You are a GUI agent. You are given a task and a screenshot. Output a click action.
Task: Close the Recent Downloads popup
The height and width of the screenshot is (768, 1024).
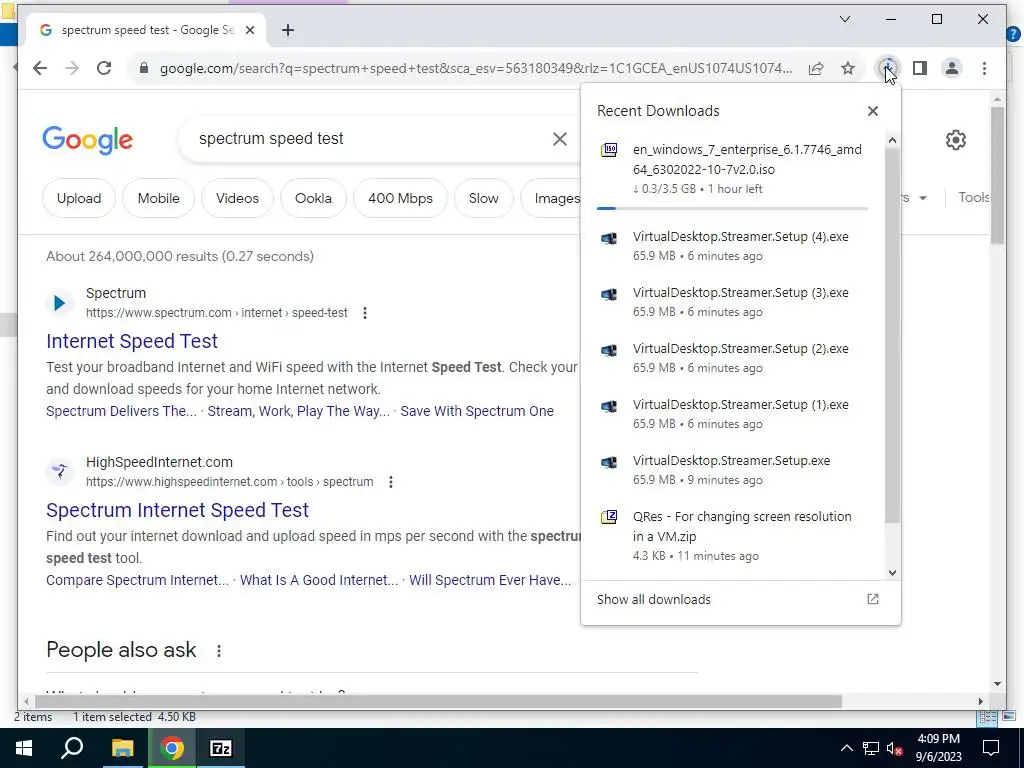click(x=872, y=111)
